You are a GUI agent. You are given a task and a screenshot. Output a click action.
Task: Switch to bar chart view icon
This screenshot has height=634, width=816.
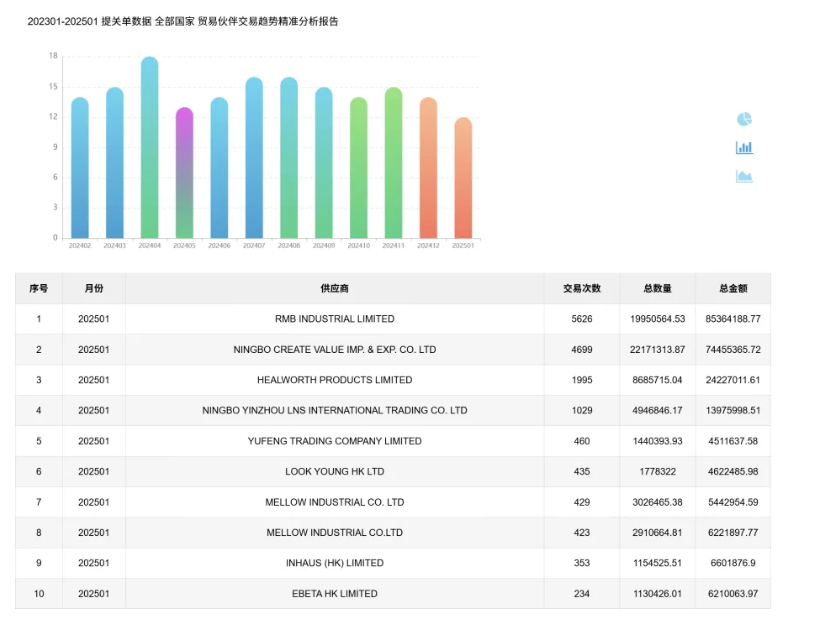tap(744, 148)
